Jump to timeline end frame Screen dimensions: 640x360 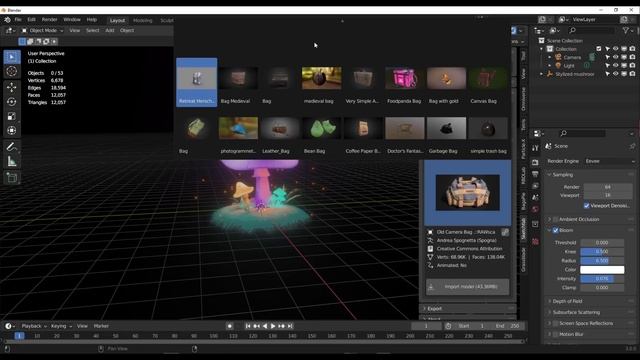(290, 326)
